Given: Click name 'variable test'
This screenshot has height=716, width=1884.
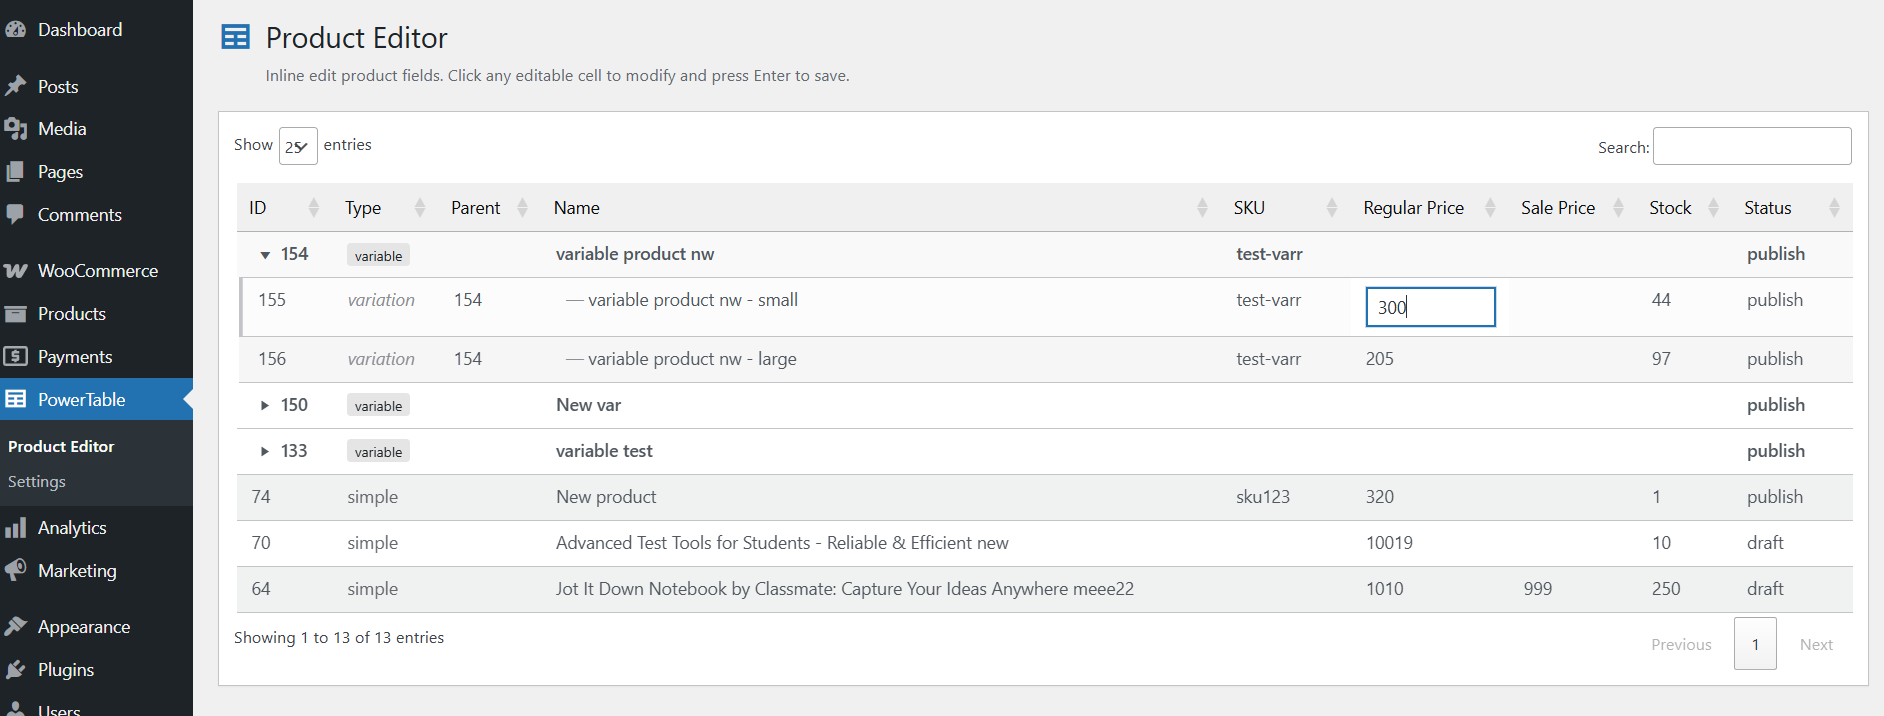Looking at the screenshot, I should (604, 451).
